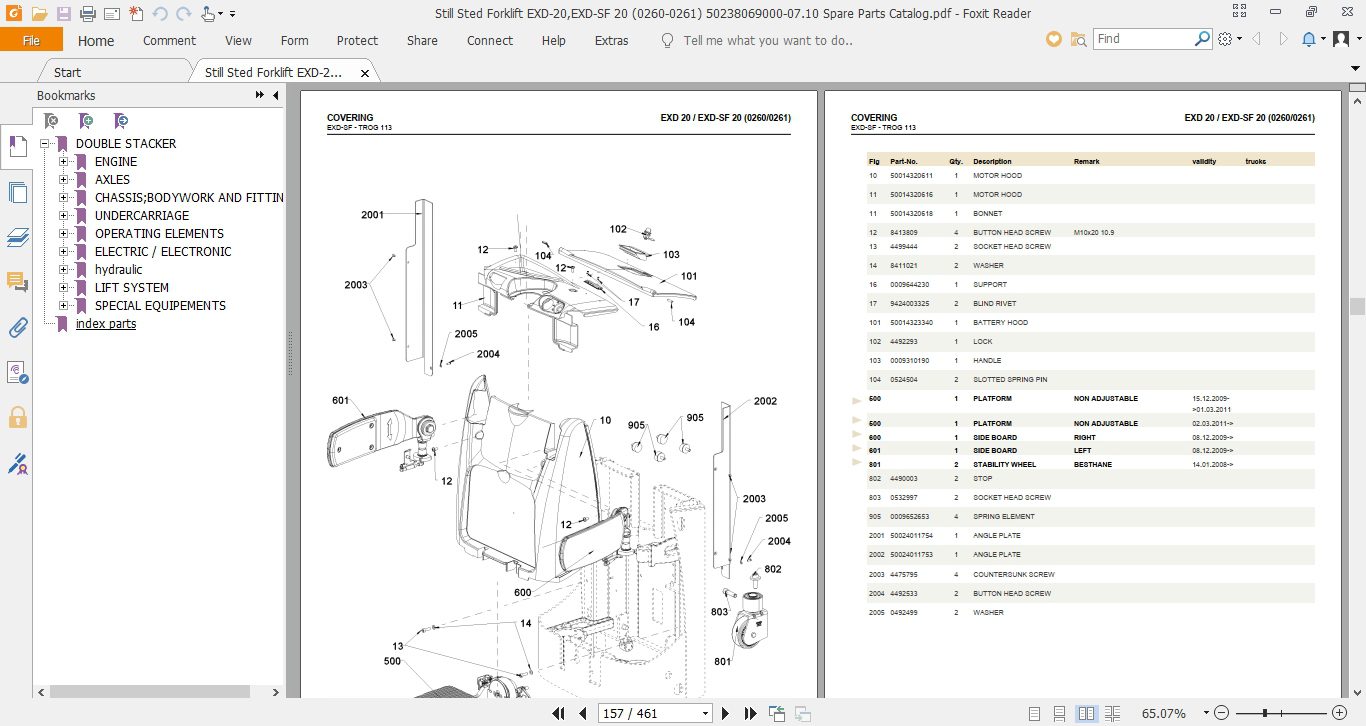This screenshot has width=1366, height=726.
Task: Open the zoom percentage dropdown arrow
Action: coord(1207,714)
